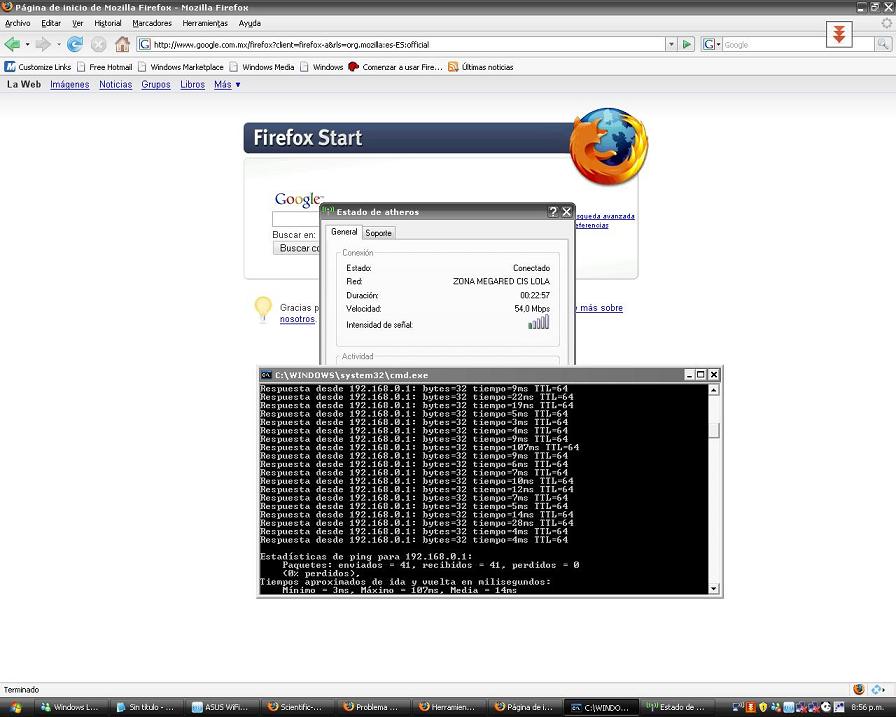
Task: Click the throbber gear icon at top right
Action: coord(886,23)
